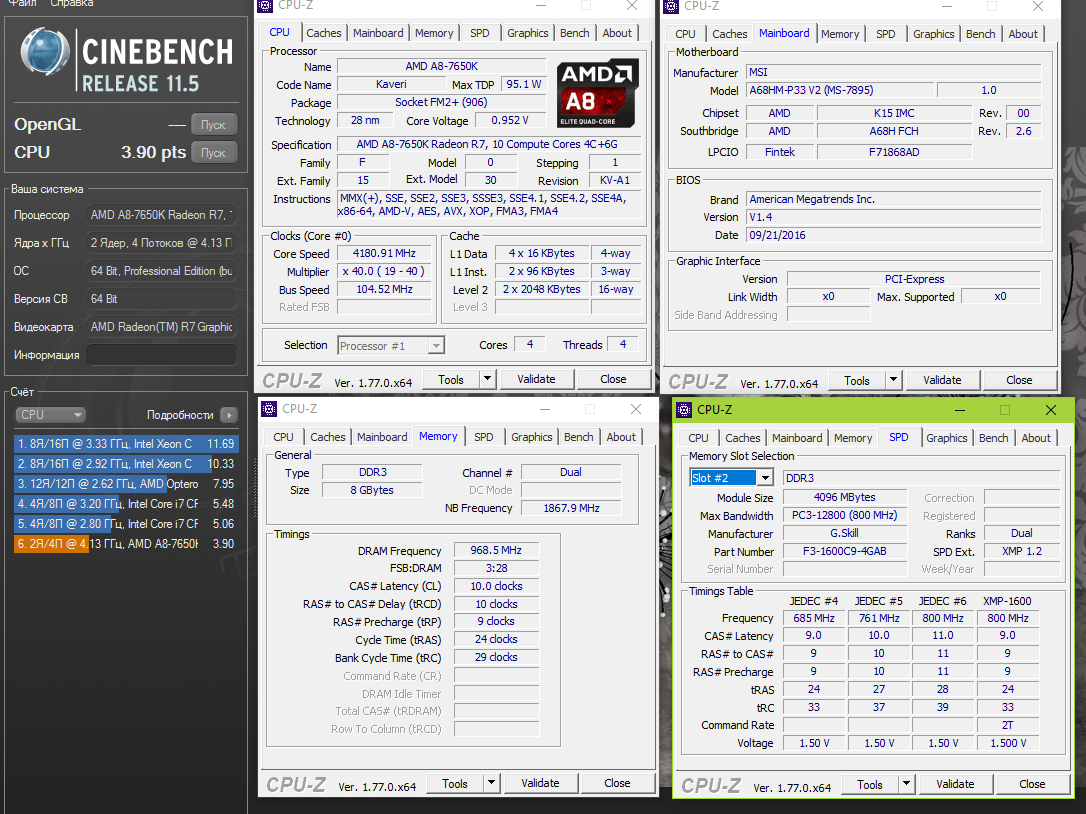Switch to Caches tab in the CPU window
The width and height of the screenshot is (1086, 814).
point(323,33)
